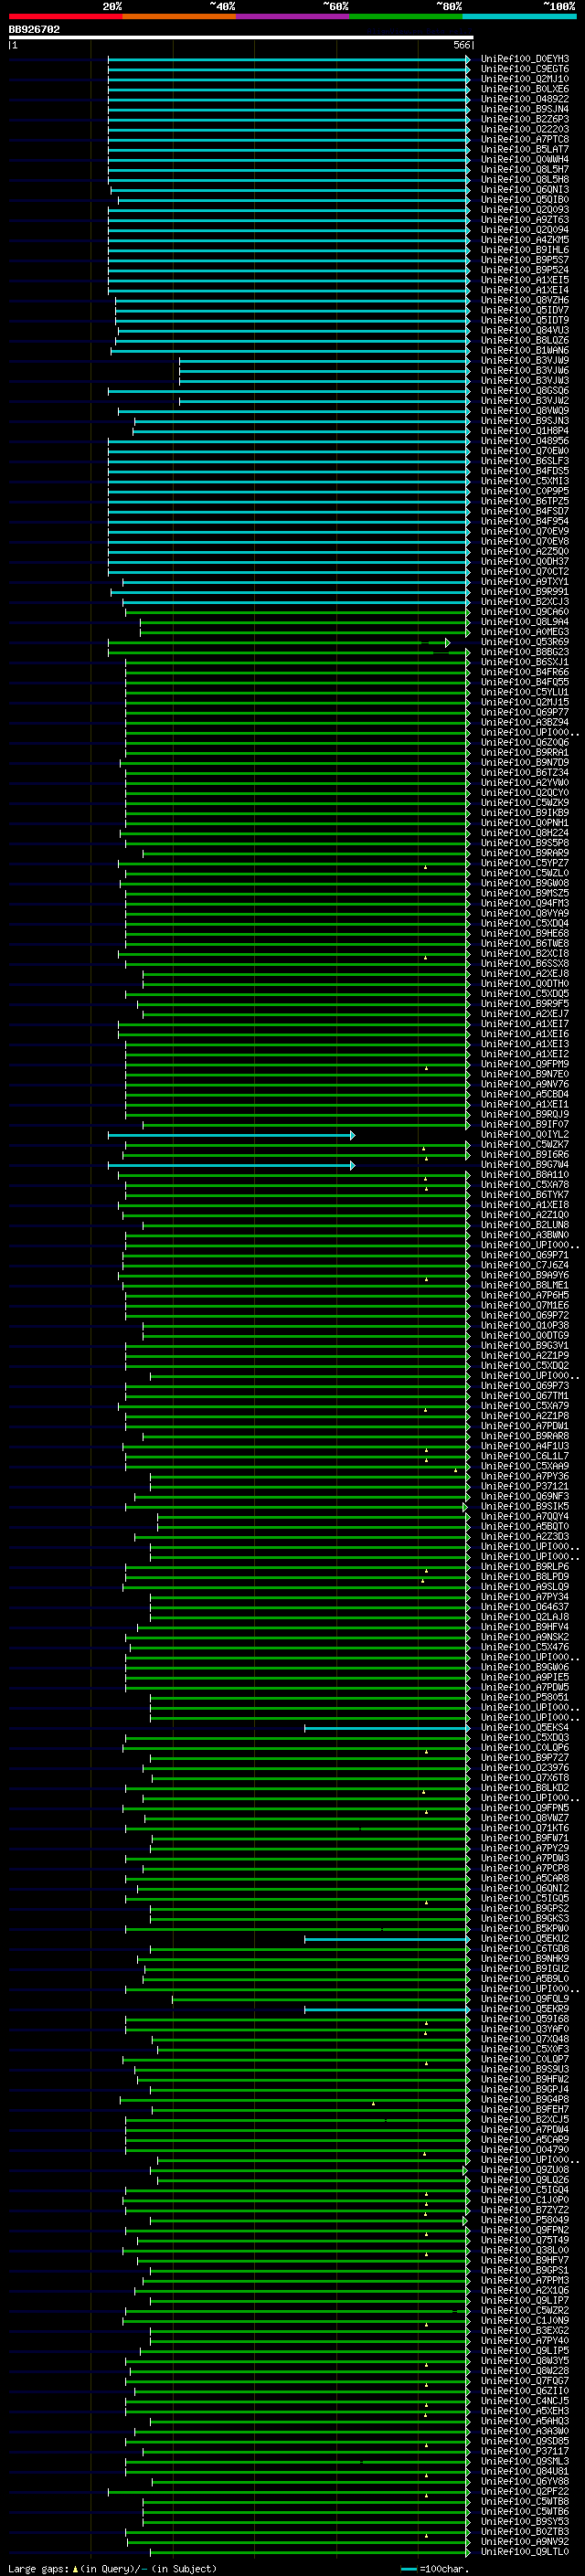This screenshot has height=2576, width=585.
Task: Select hit label UniRef100_A1XEI5
Action: coord(525,280)
